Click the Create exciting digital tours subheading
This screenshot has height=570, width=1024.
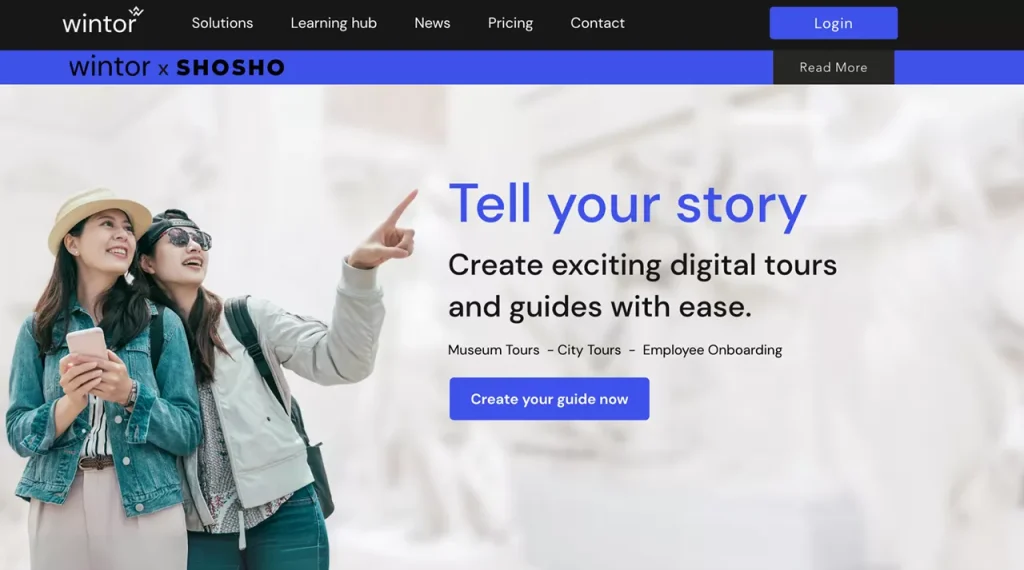643,286
